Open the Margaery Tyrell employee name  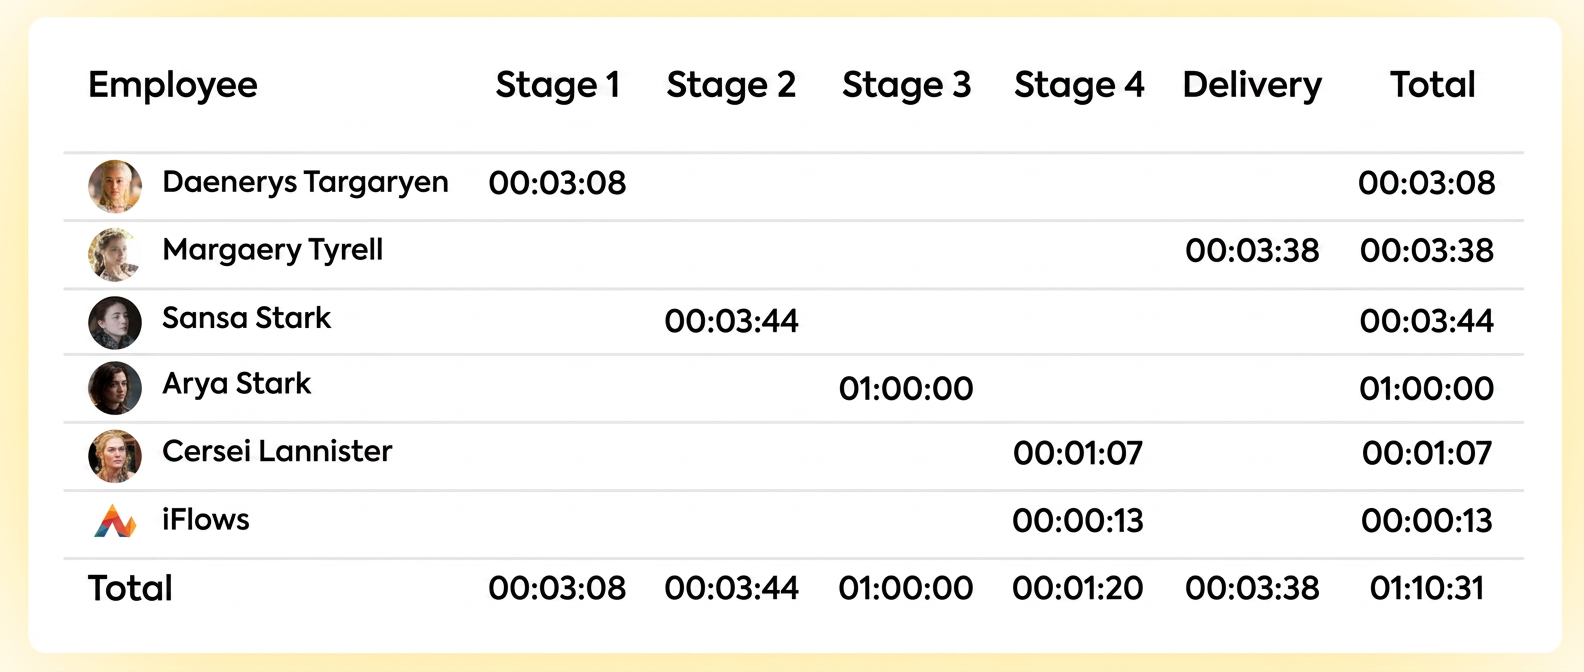(273, 251)
